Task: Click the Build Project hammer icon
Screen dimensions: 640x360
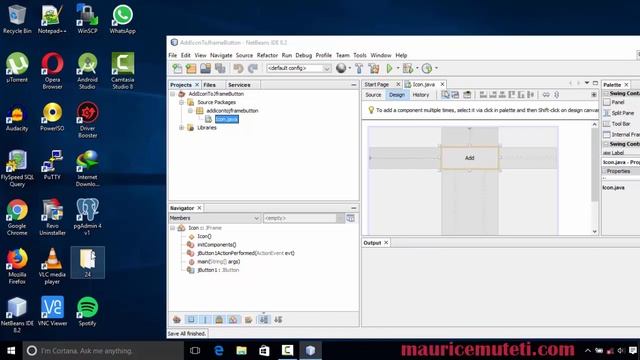Action: click(x=359, y=68)
